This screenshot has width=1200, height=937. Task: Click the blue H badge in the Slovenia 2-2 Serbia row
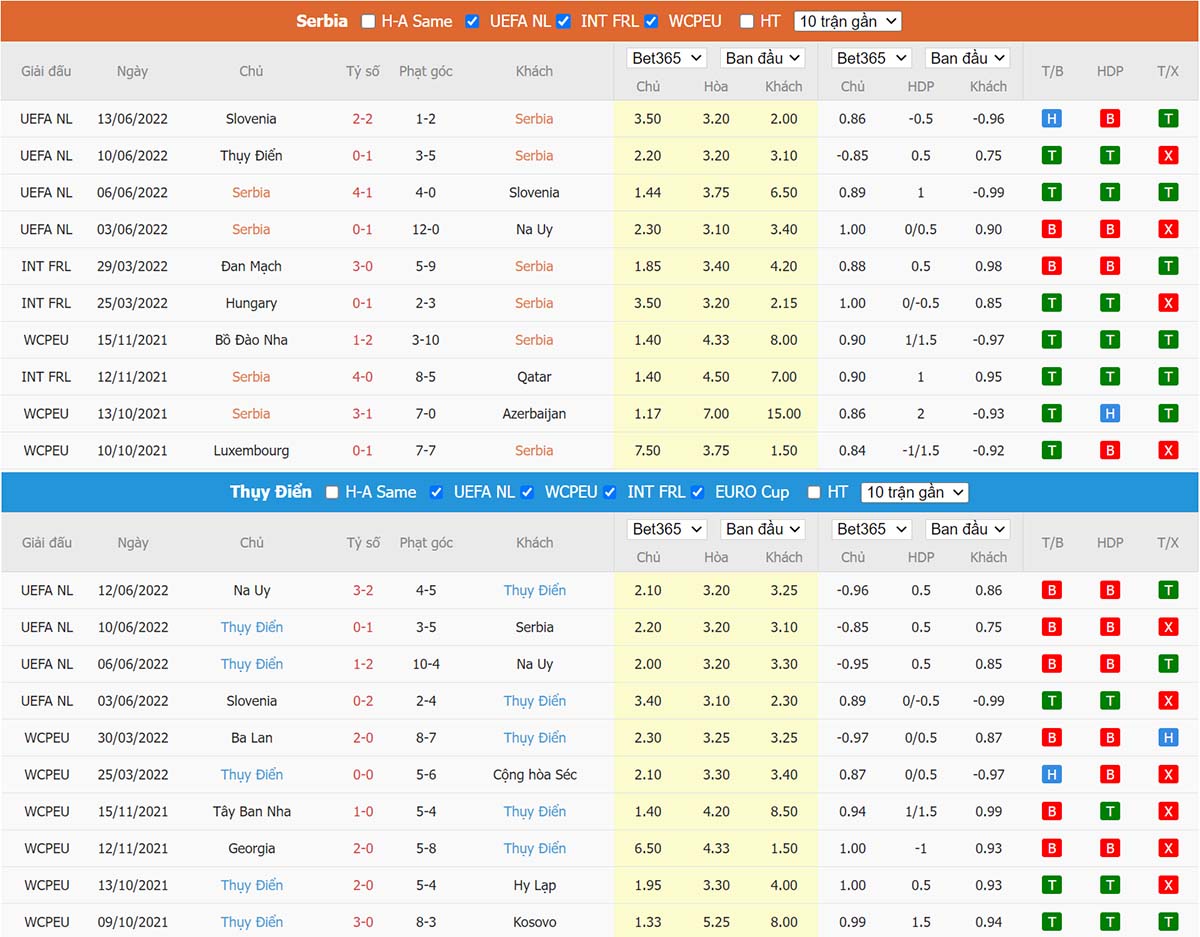tap(1051, 119)
